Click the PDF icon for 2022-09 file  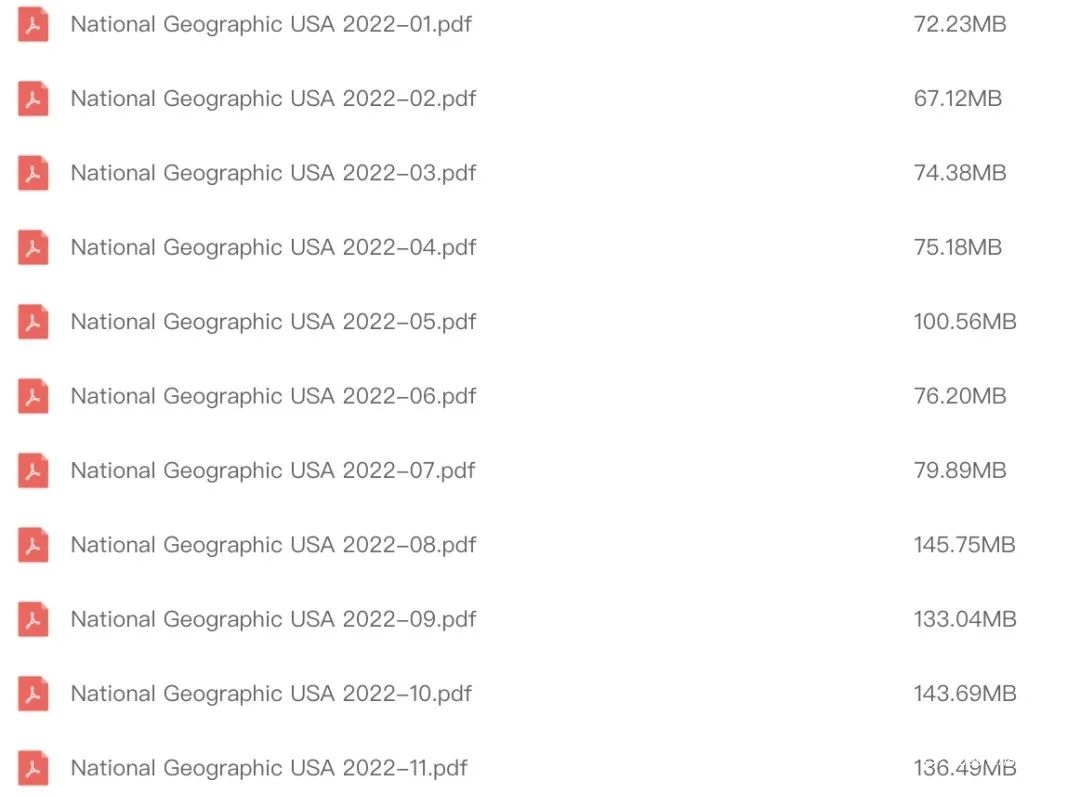click(34, 619)
